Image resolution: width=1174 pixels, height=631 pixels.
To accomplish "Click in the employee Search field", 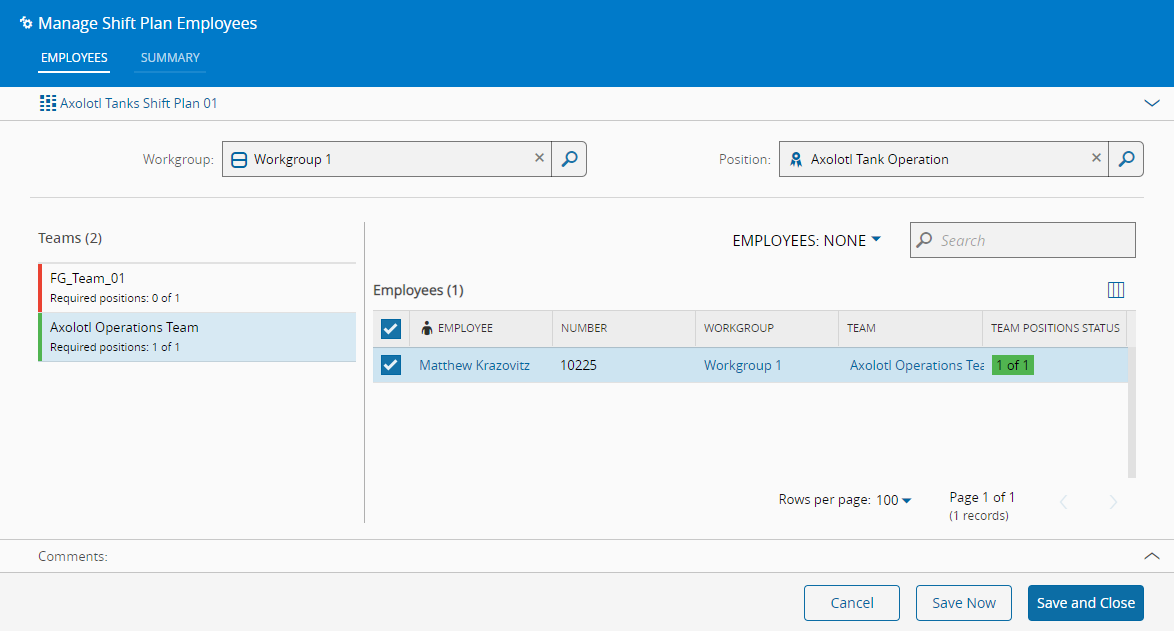I will 1030,240.
